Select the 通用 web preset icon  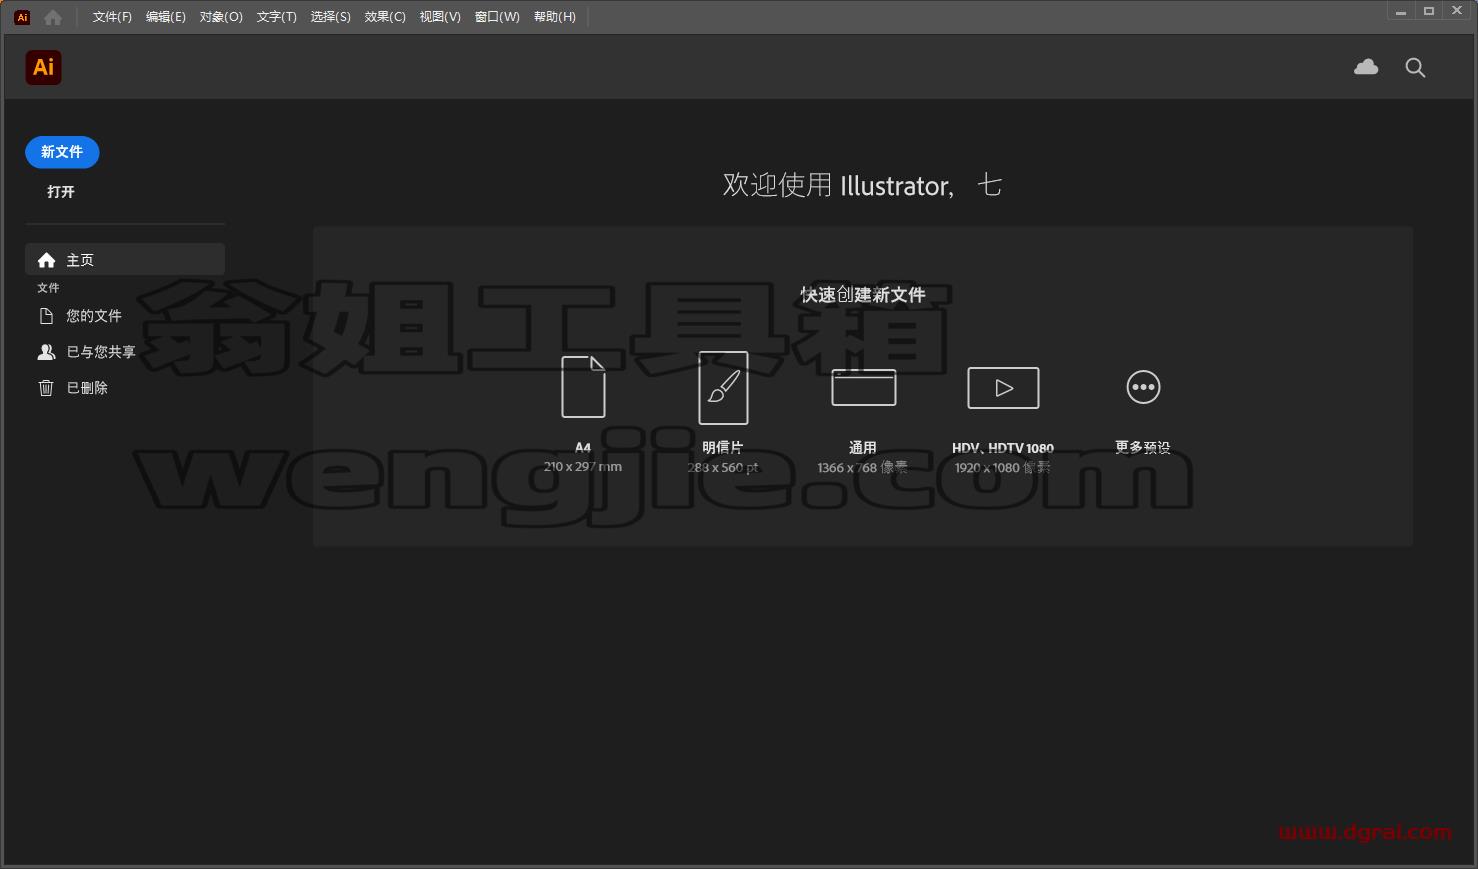pyautogui.click(x=863, y=387)
